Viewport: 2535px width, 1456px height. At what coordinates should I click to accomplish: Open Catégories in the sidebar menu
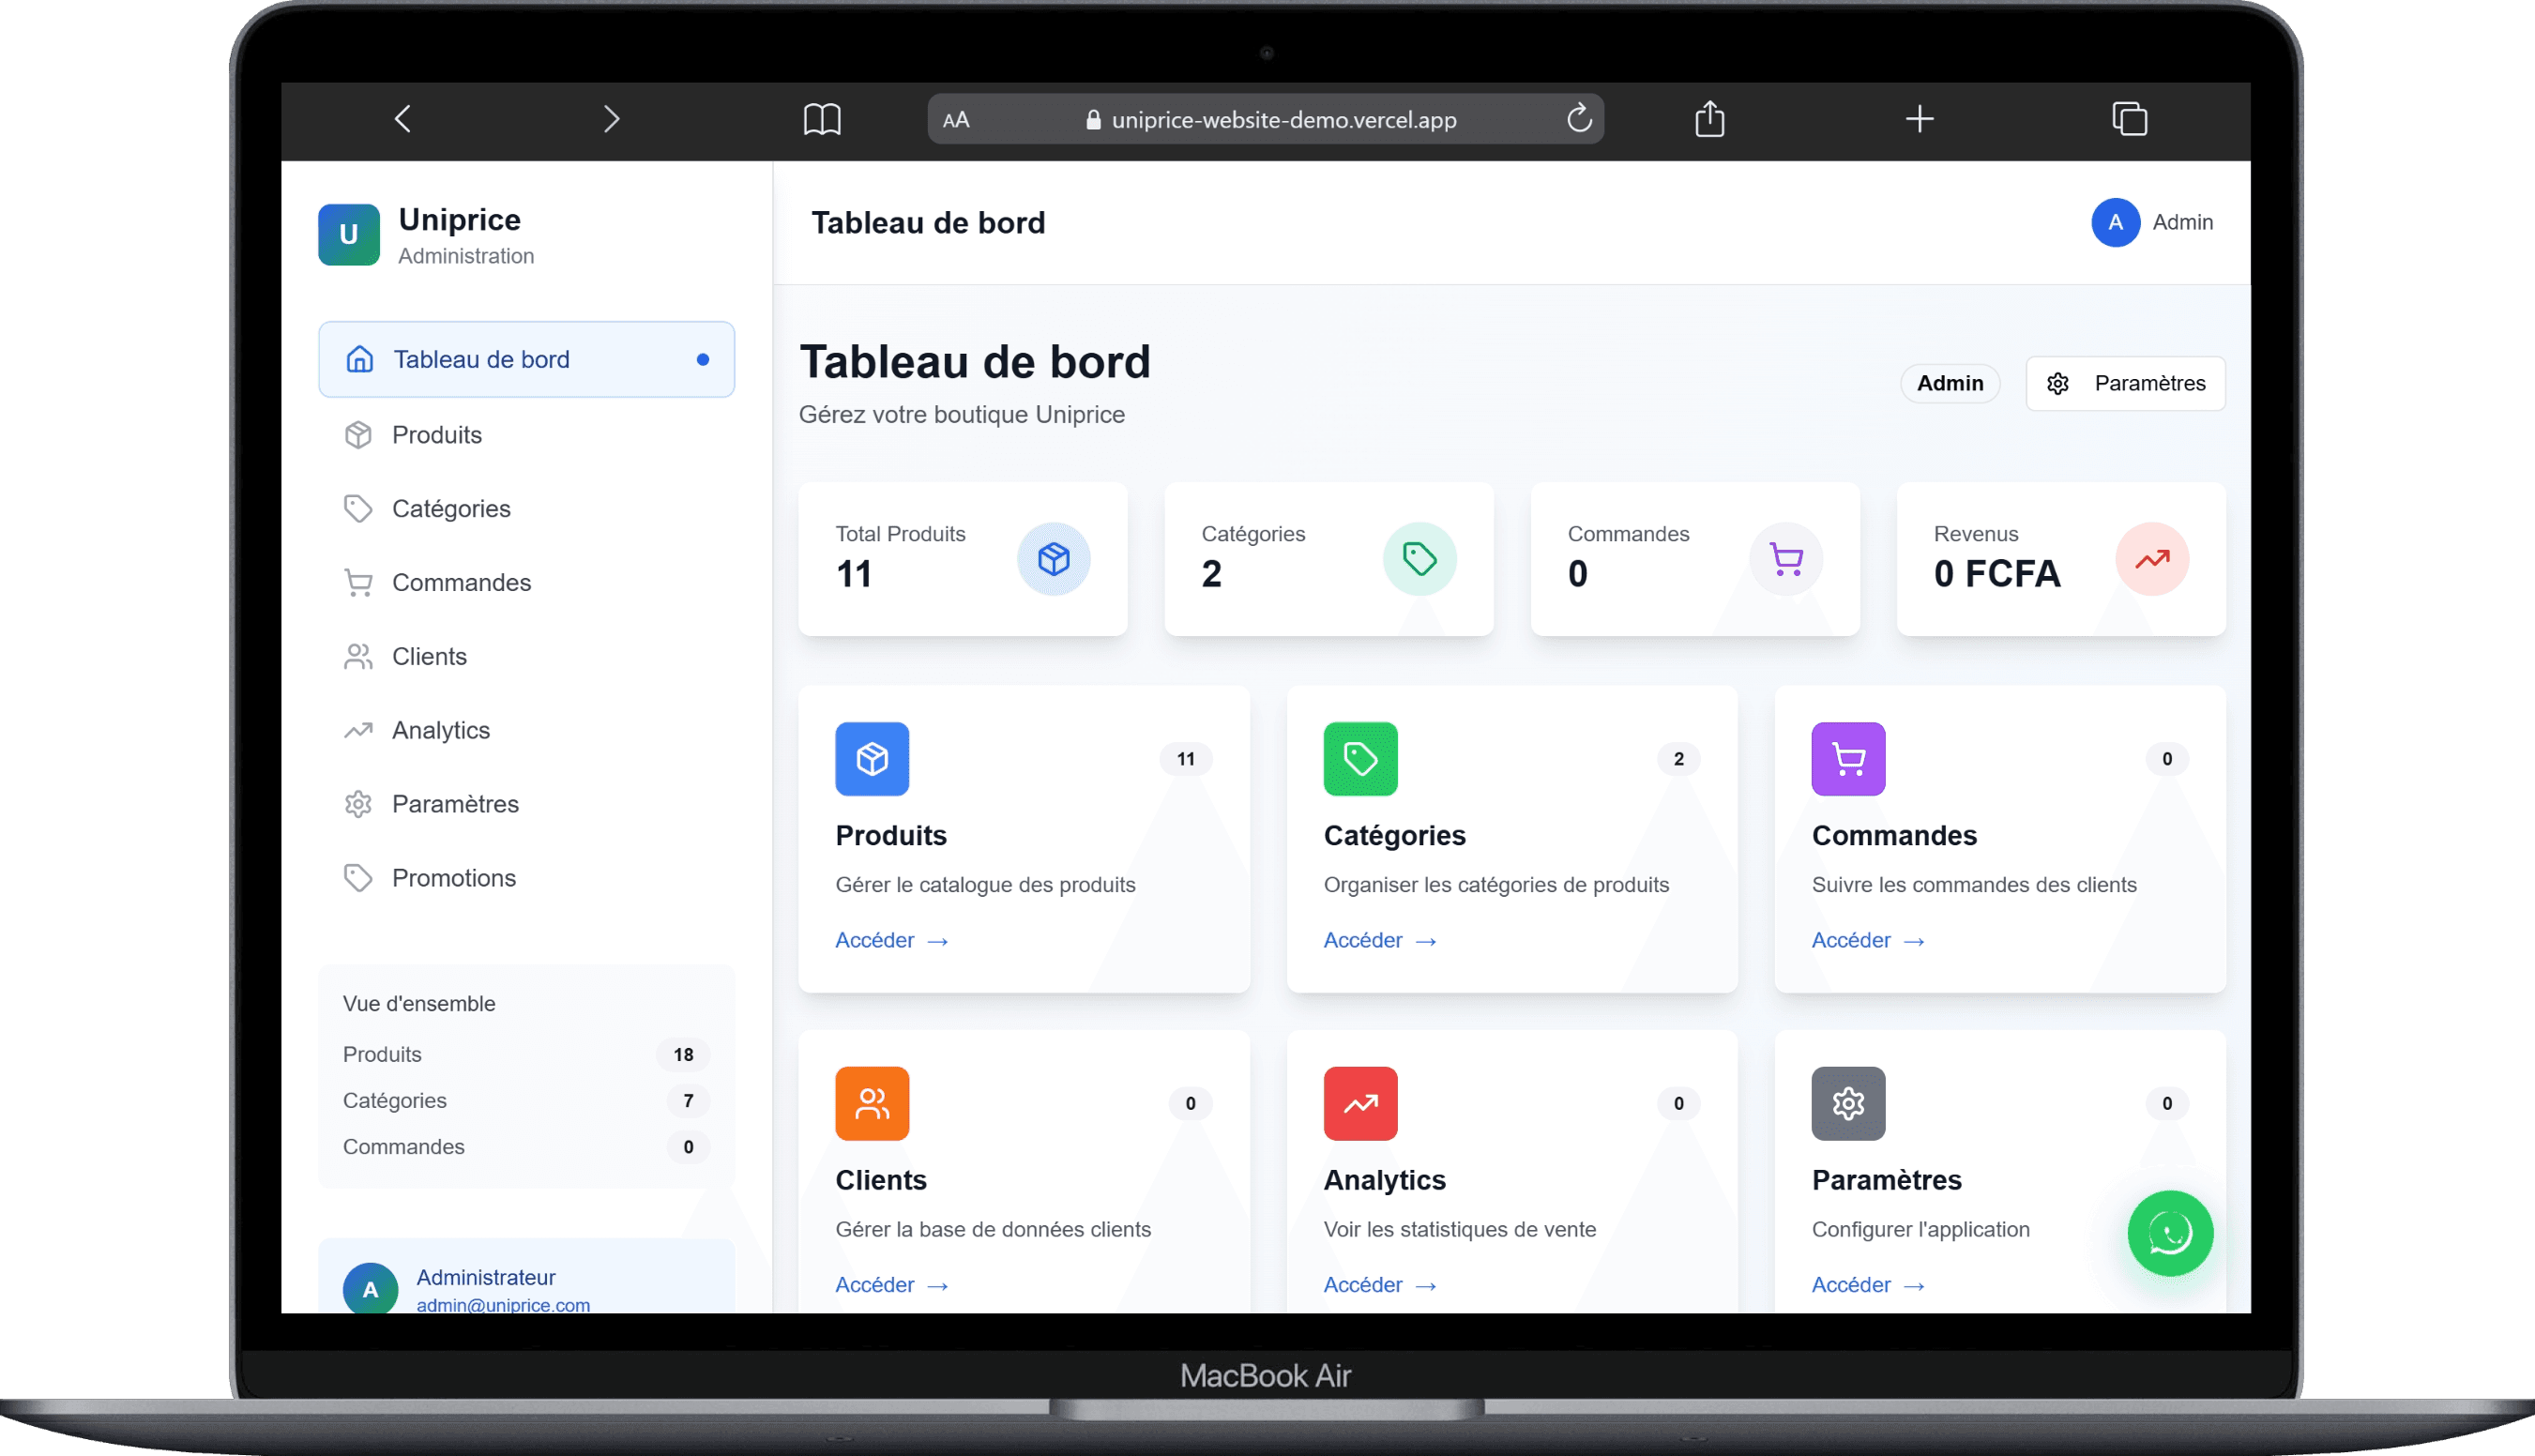526,508
